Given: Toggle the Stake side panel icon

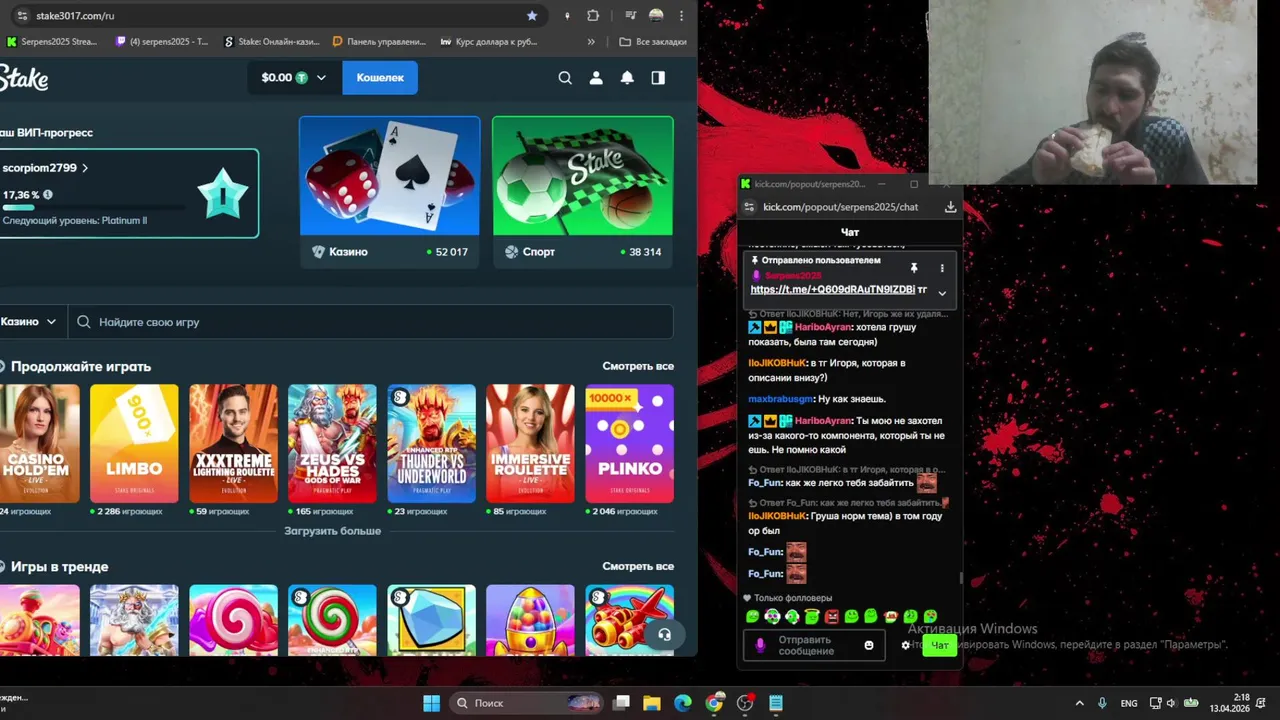Looking at the screenshot, I should pos(658,78).
